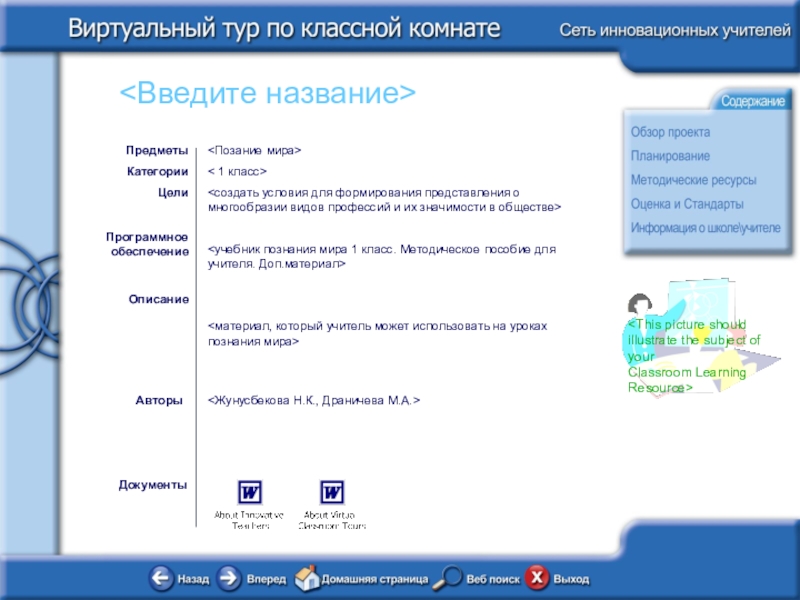Click the Вперед forward arrow icon
The height and width of the screenshot is (600, 800).
tap(229, 578)
